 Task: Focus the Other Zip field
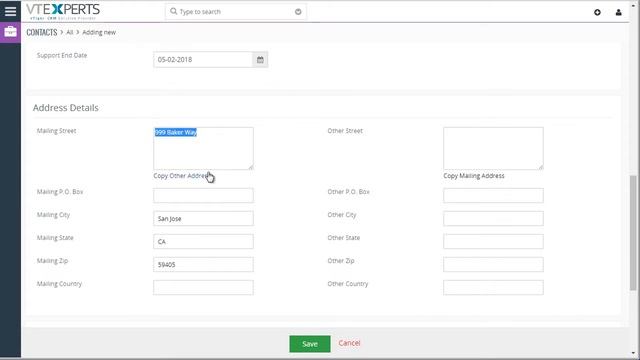point(493,264)
